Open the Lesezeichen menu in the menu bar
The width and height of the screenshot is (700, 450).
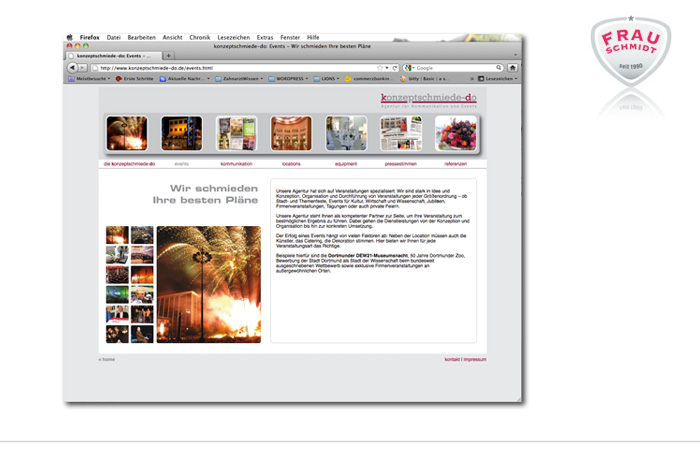coord(233,38)
